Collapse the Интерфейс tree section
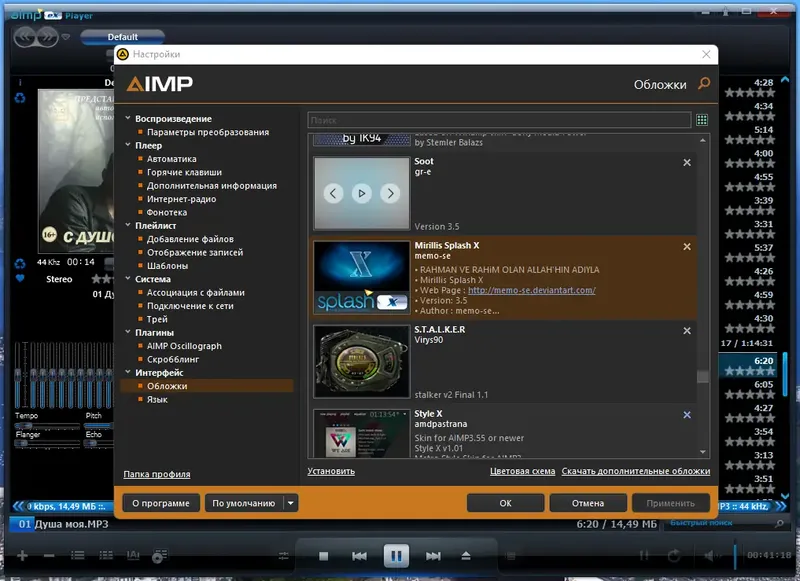This screenshot has width=800, height=581. coord(128,372)
